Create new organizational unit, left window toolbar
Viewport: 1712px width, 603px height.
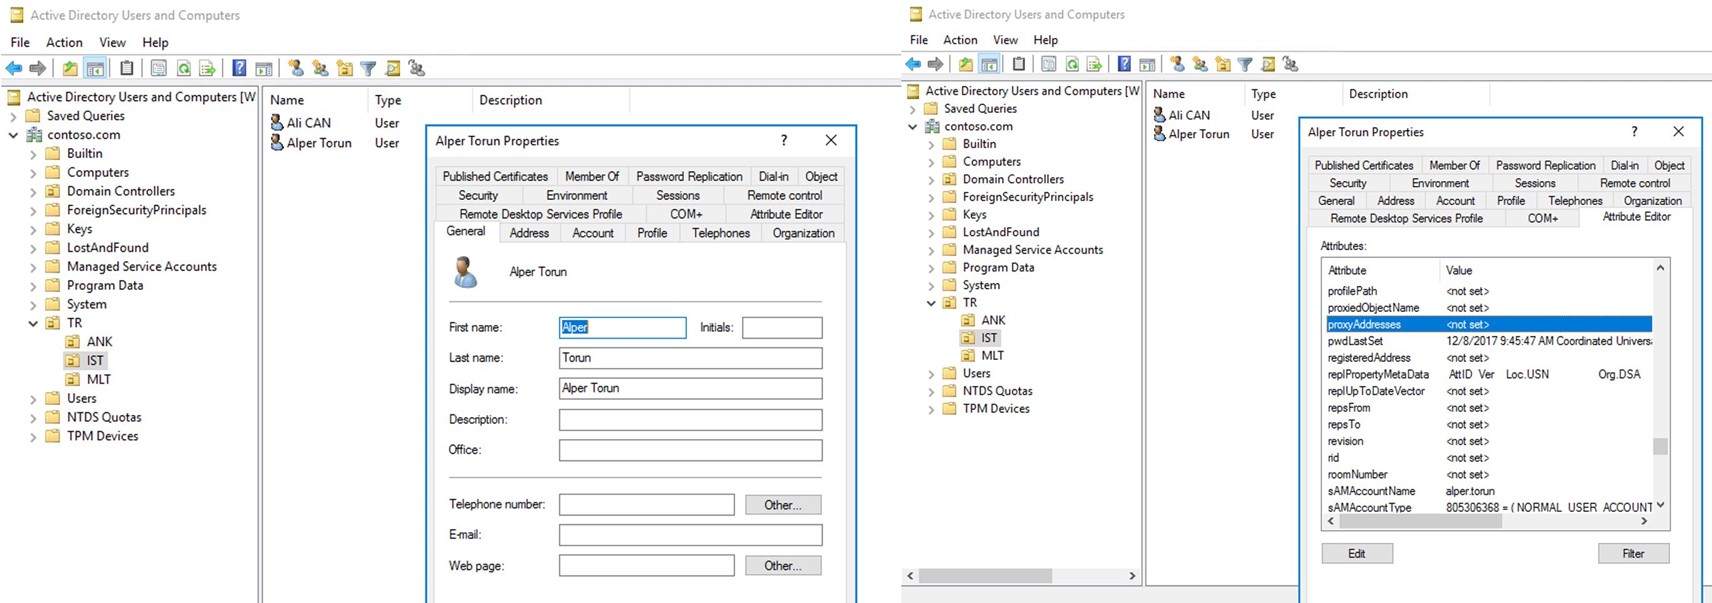click(x=345, y=68)
